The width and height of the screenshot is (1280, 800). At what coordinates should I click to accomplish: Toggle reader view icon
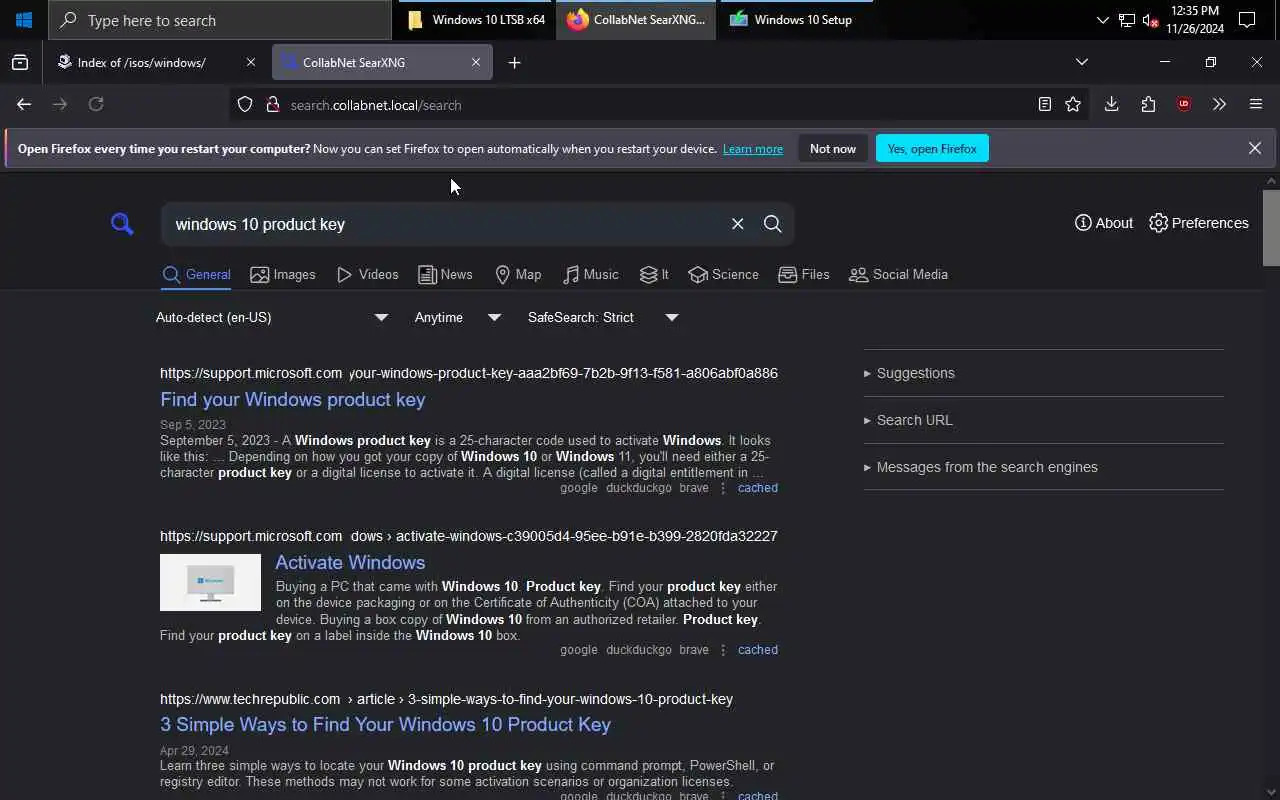(x=1044, y=104)
